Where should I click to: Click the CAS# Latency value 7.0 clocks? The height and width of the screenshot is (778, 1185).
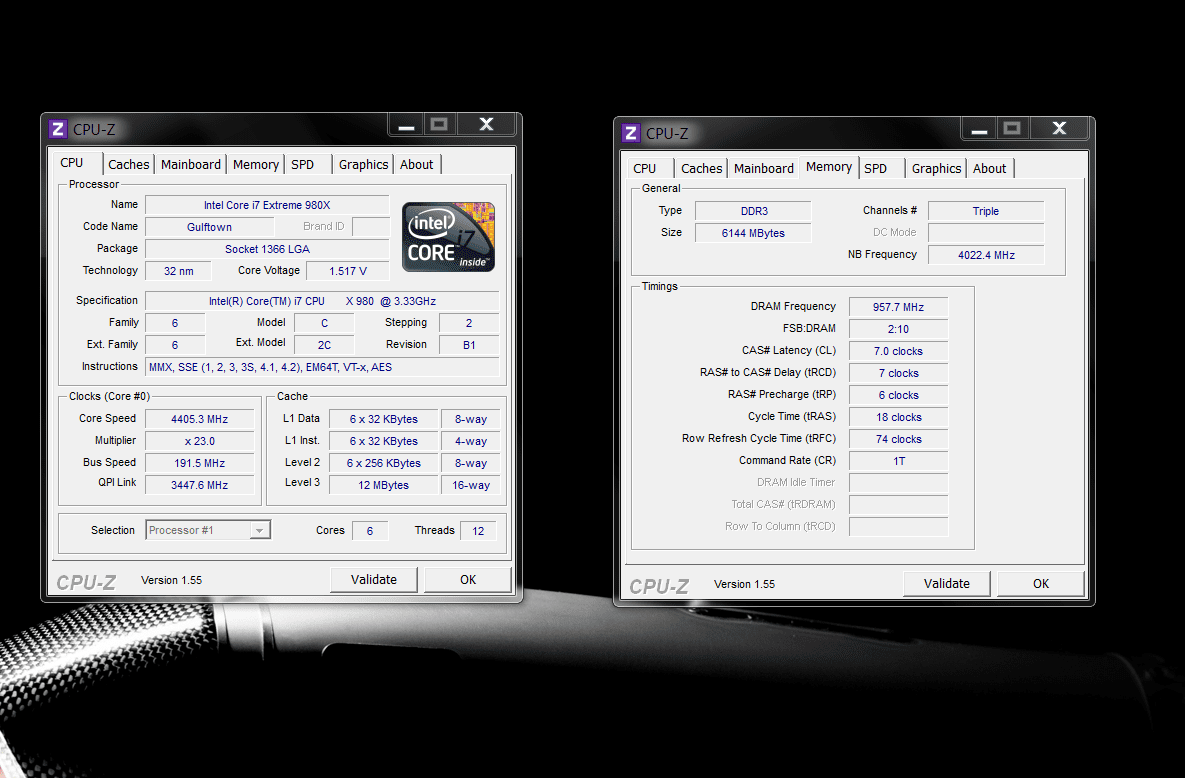coord(898,351)
